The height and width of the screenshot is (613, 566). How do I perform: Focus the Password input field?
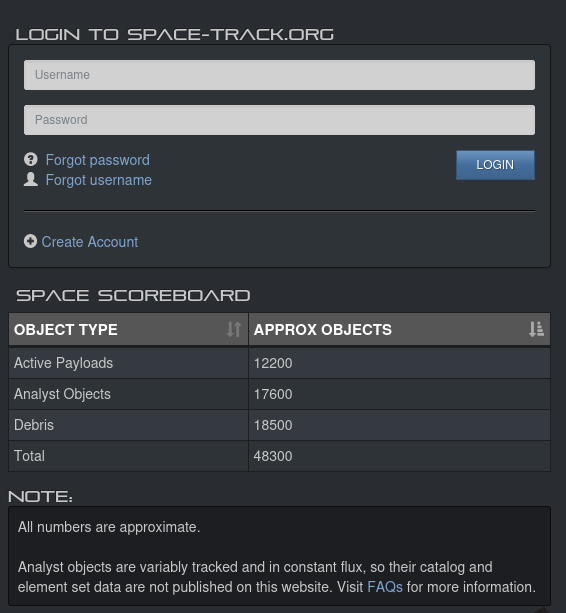coord(279,120)
